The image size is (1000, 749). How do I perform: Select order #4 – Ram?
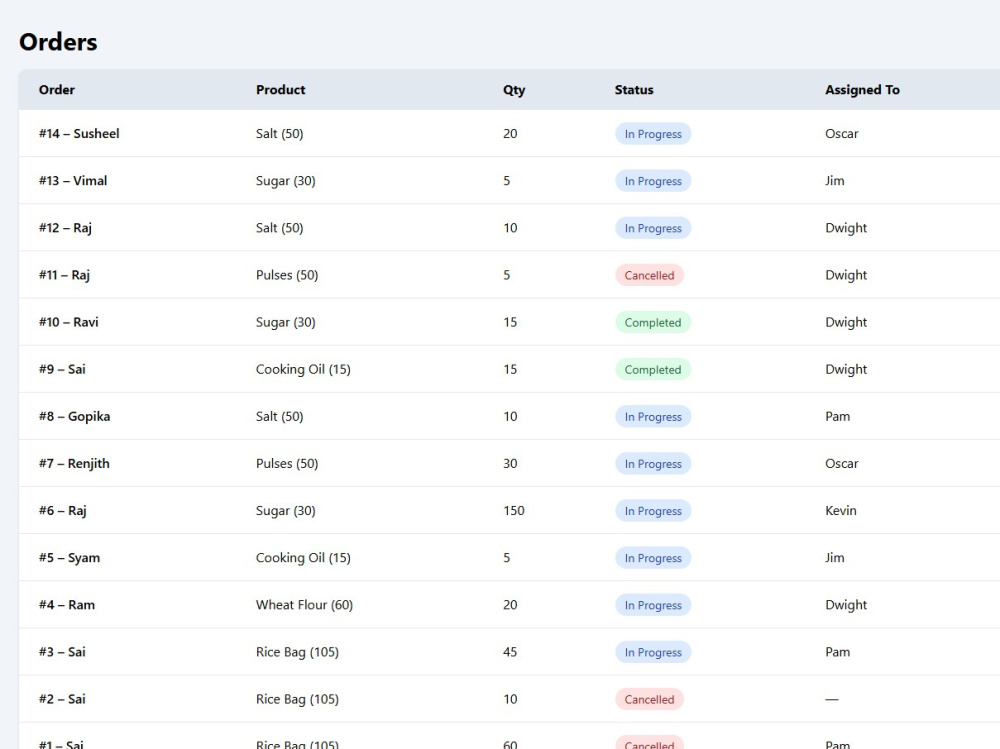[x=67, y=605]
